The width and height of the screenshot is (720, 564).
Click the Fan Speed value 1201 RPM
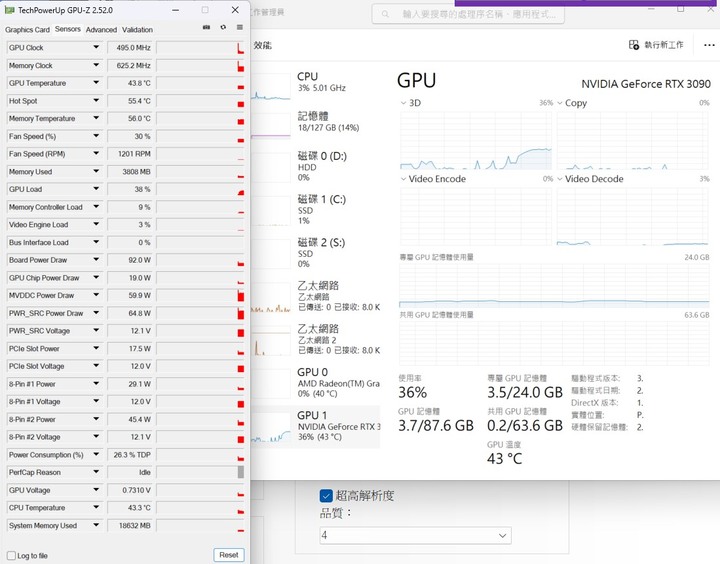(x=130, y=153)
